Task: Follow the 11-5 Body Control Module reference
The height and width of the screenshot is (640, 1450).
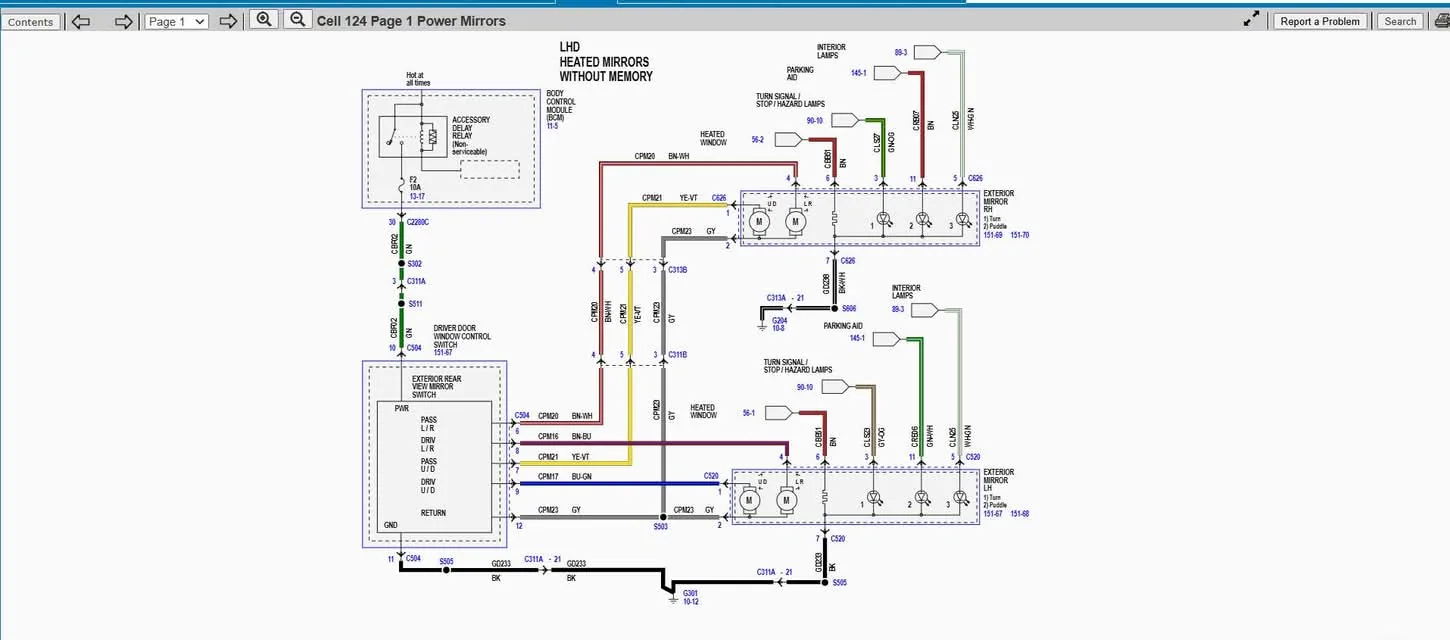Action: tap(553, 126)
